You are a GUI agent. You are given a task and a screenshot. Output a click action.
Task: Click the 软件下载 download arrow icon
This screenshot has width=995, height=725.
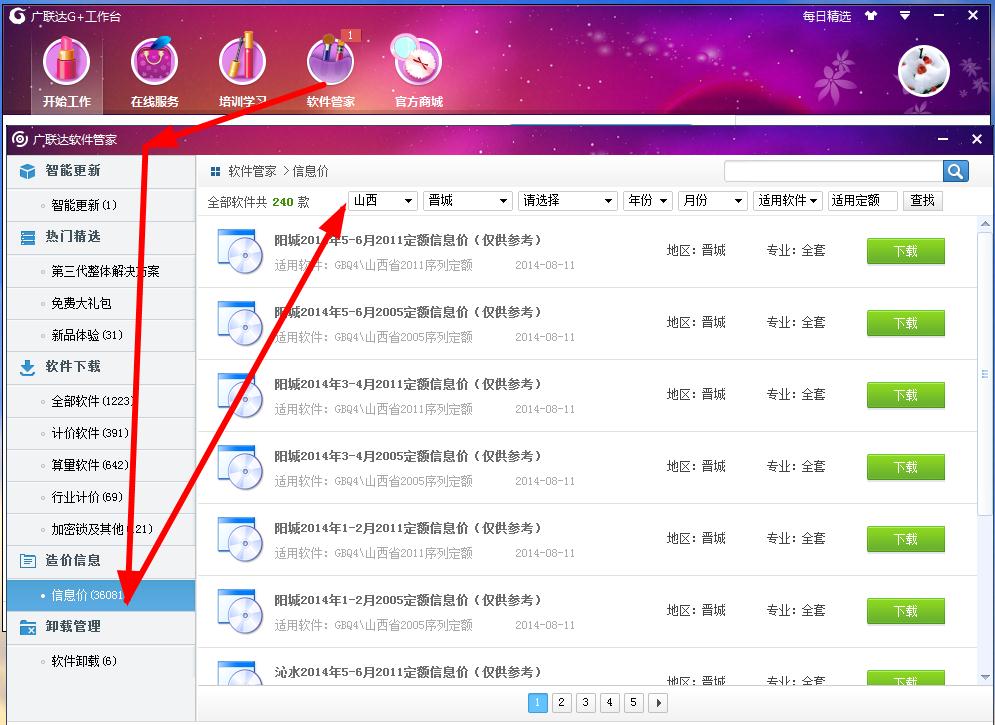(27, 367)
